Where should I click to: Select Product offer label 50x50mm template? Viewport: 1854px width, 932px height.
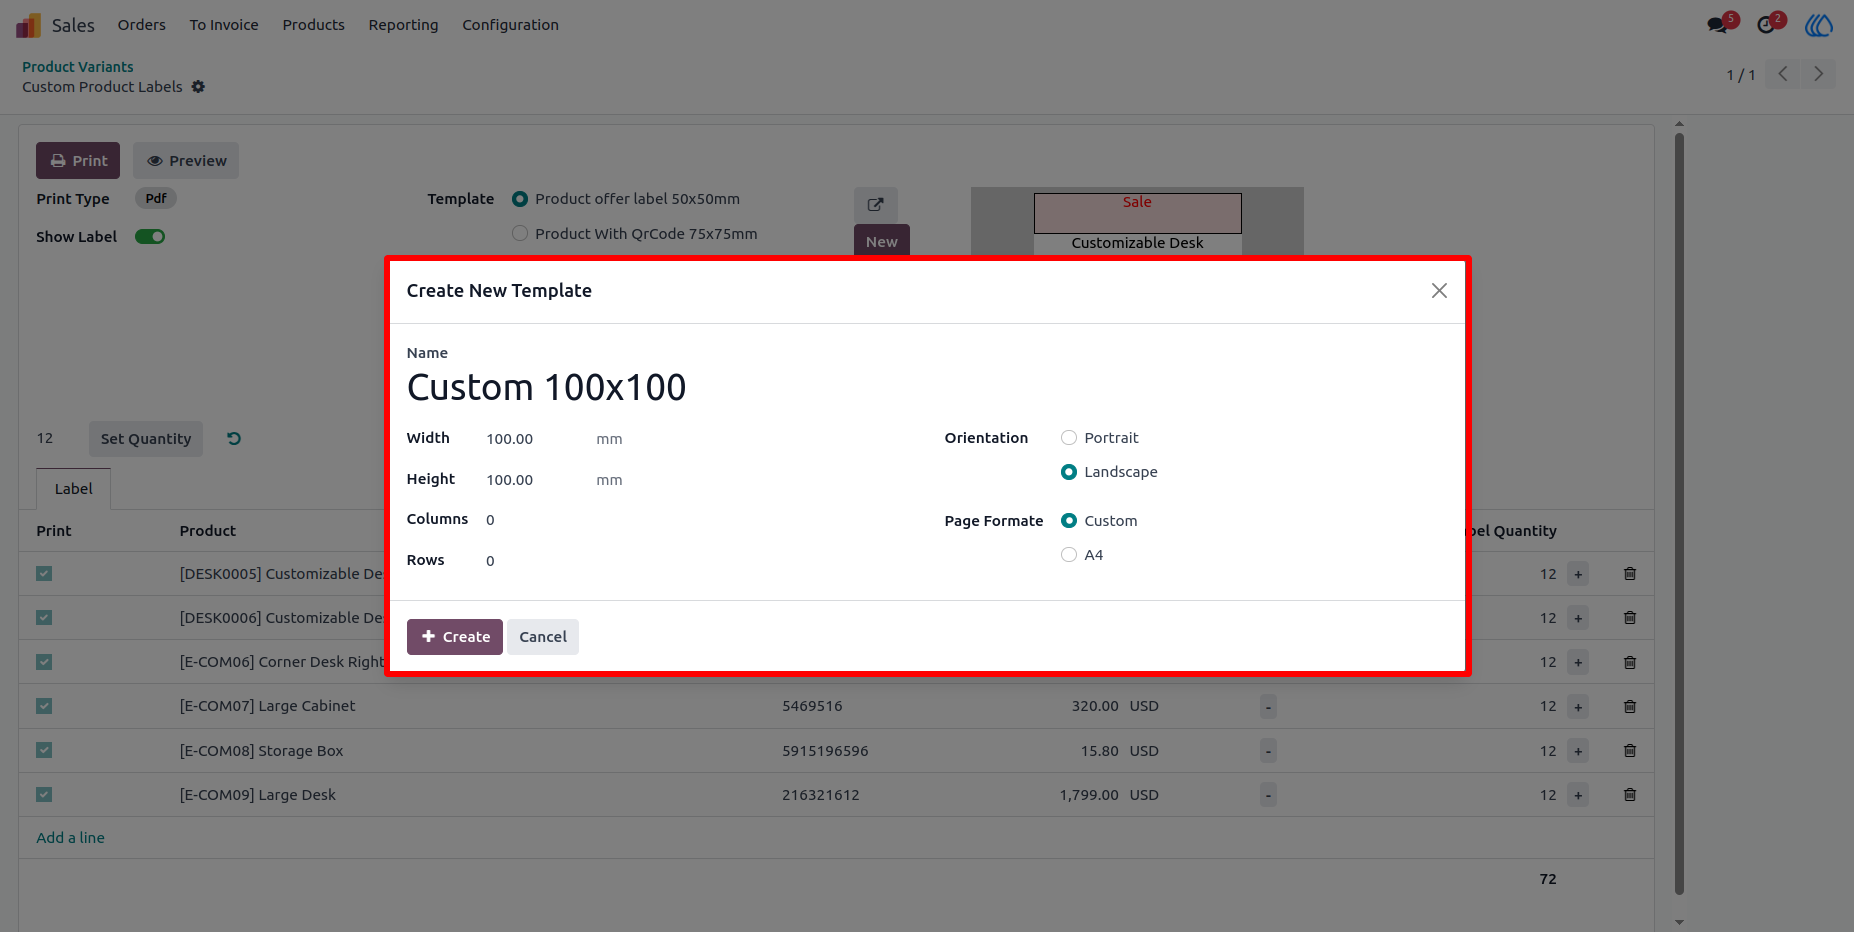(x=520, y=199)
